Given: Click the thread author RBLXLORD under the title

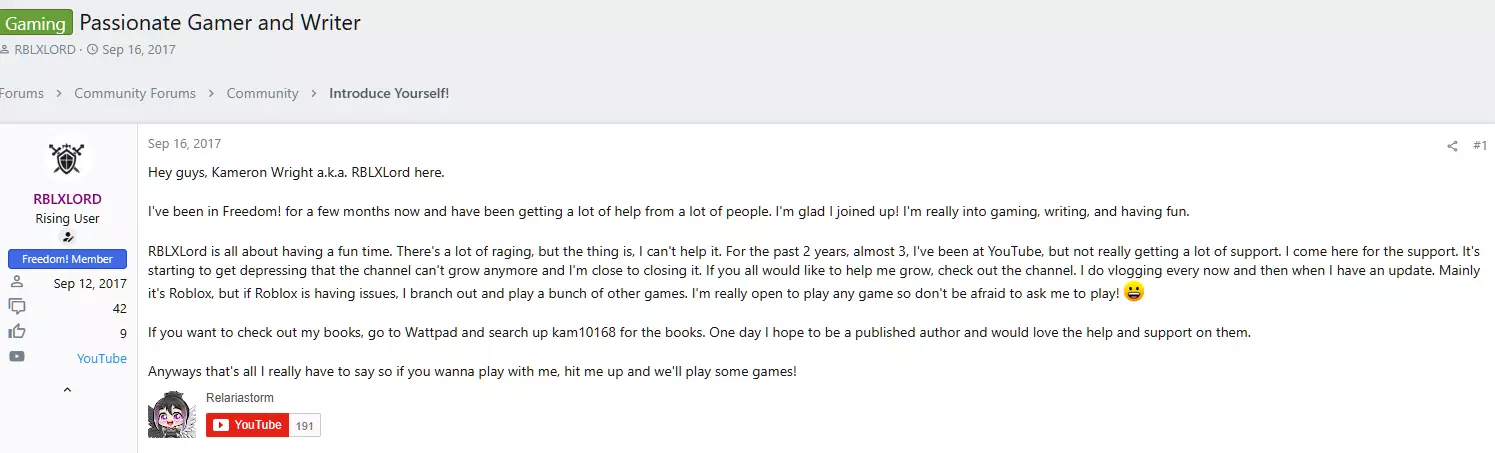Looking at the screenshot, I should click(x=44, y=49).
